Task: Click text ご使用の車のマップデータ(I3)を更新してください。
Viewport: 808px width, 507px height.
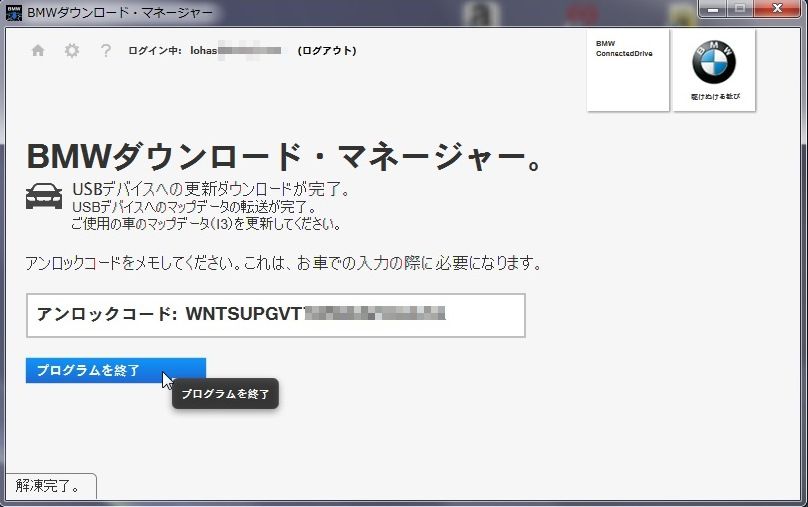Action: (206, 224)
